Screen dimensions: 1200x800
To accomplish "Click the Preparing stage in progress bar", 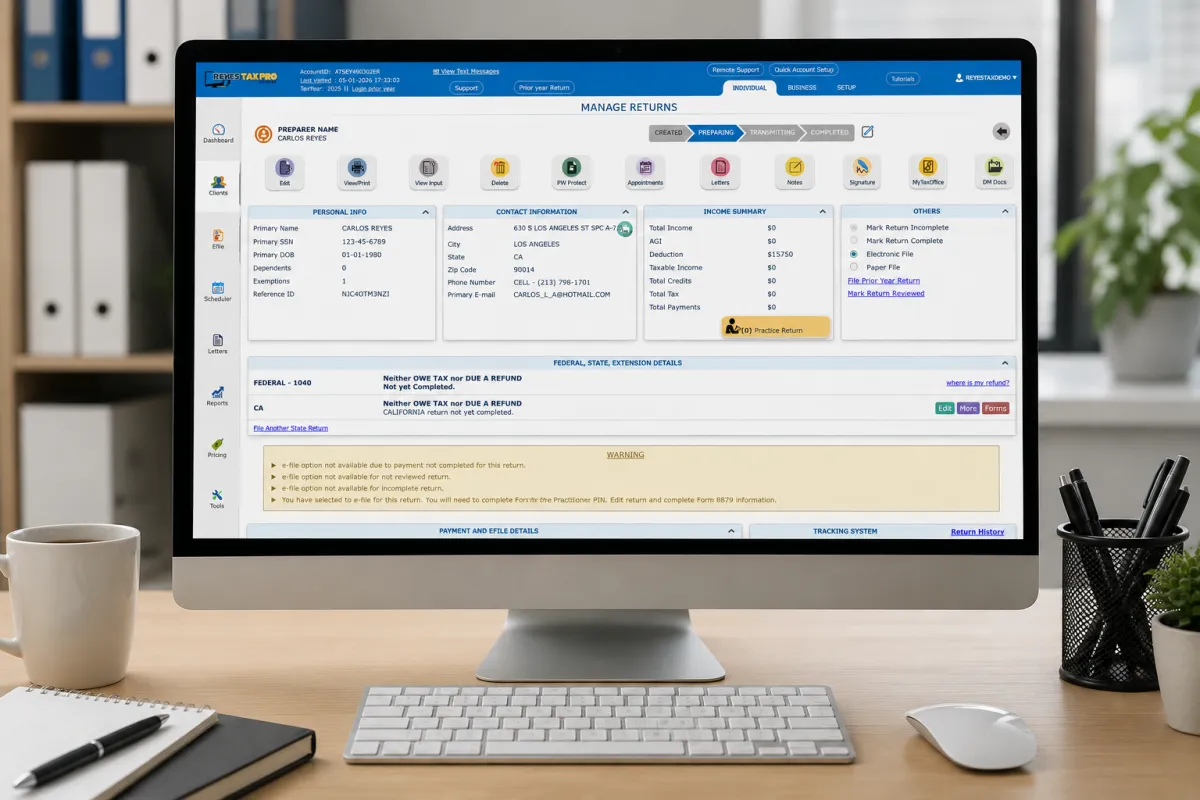I will coord(715,132).
